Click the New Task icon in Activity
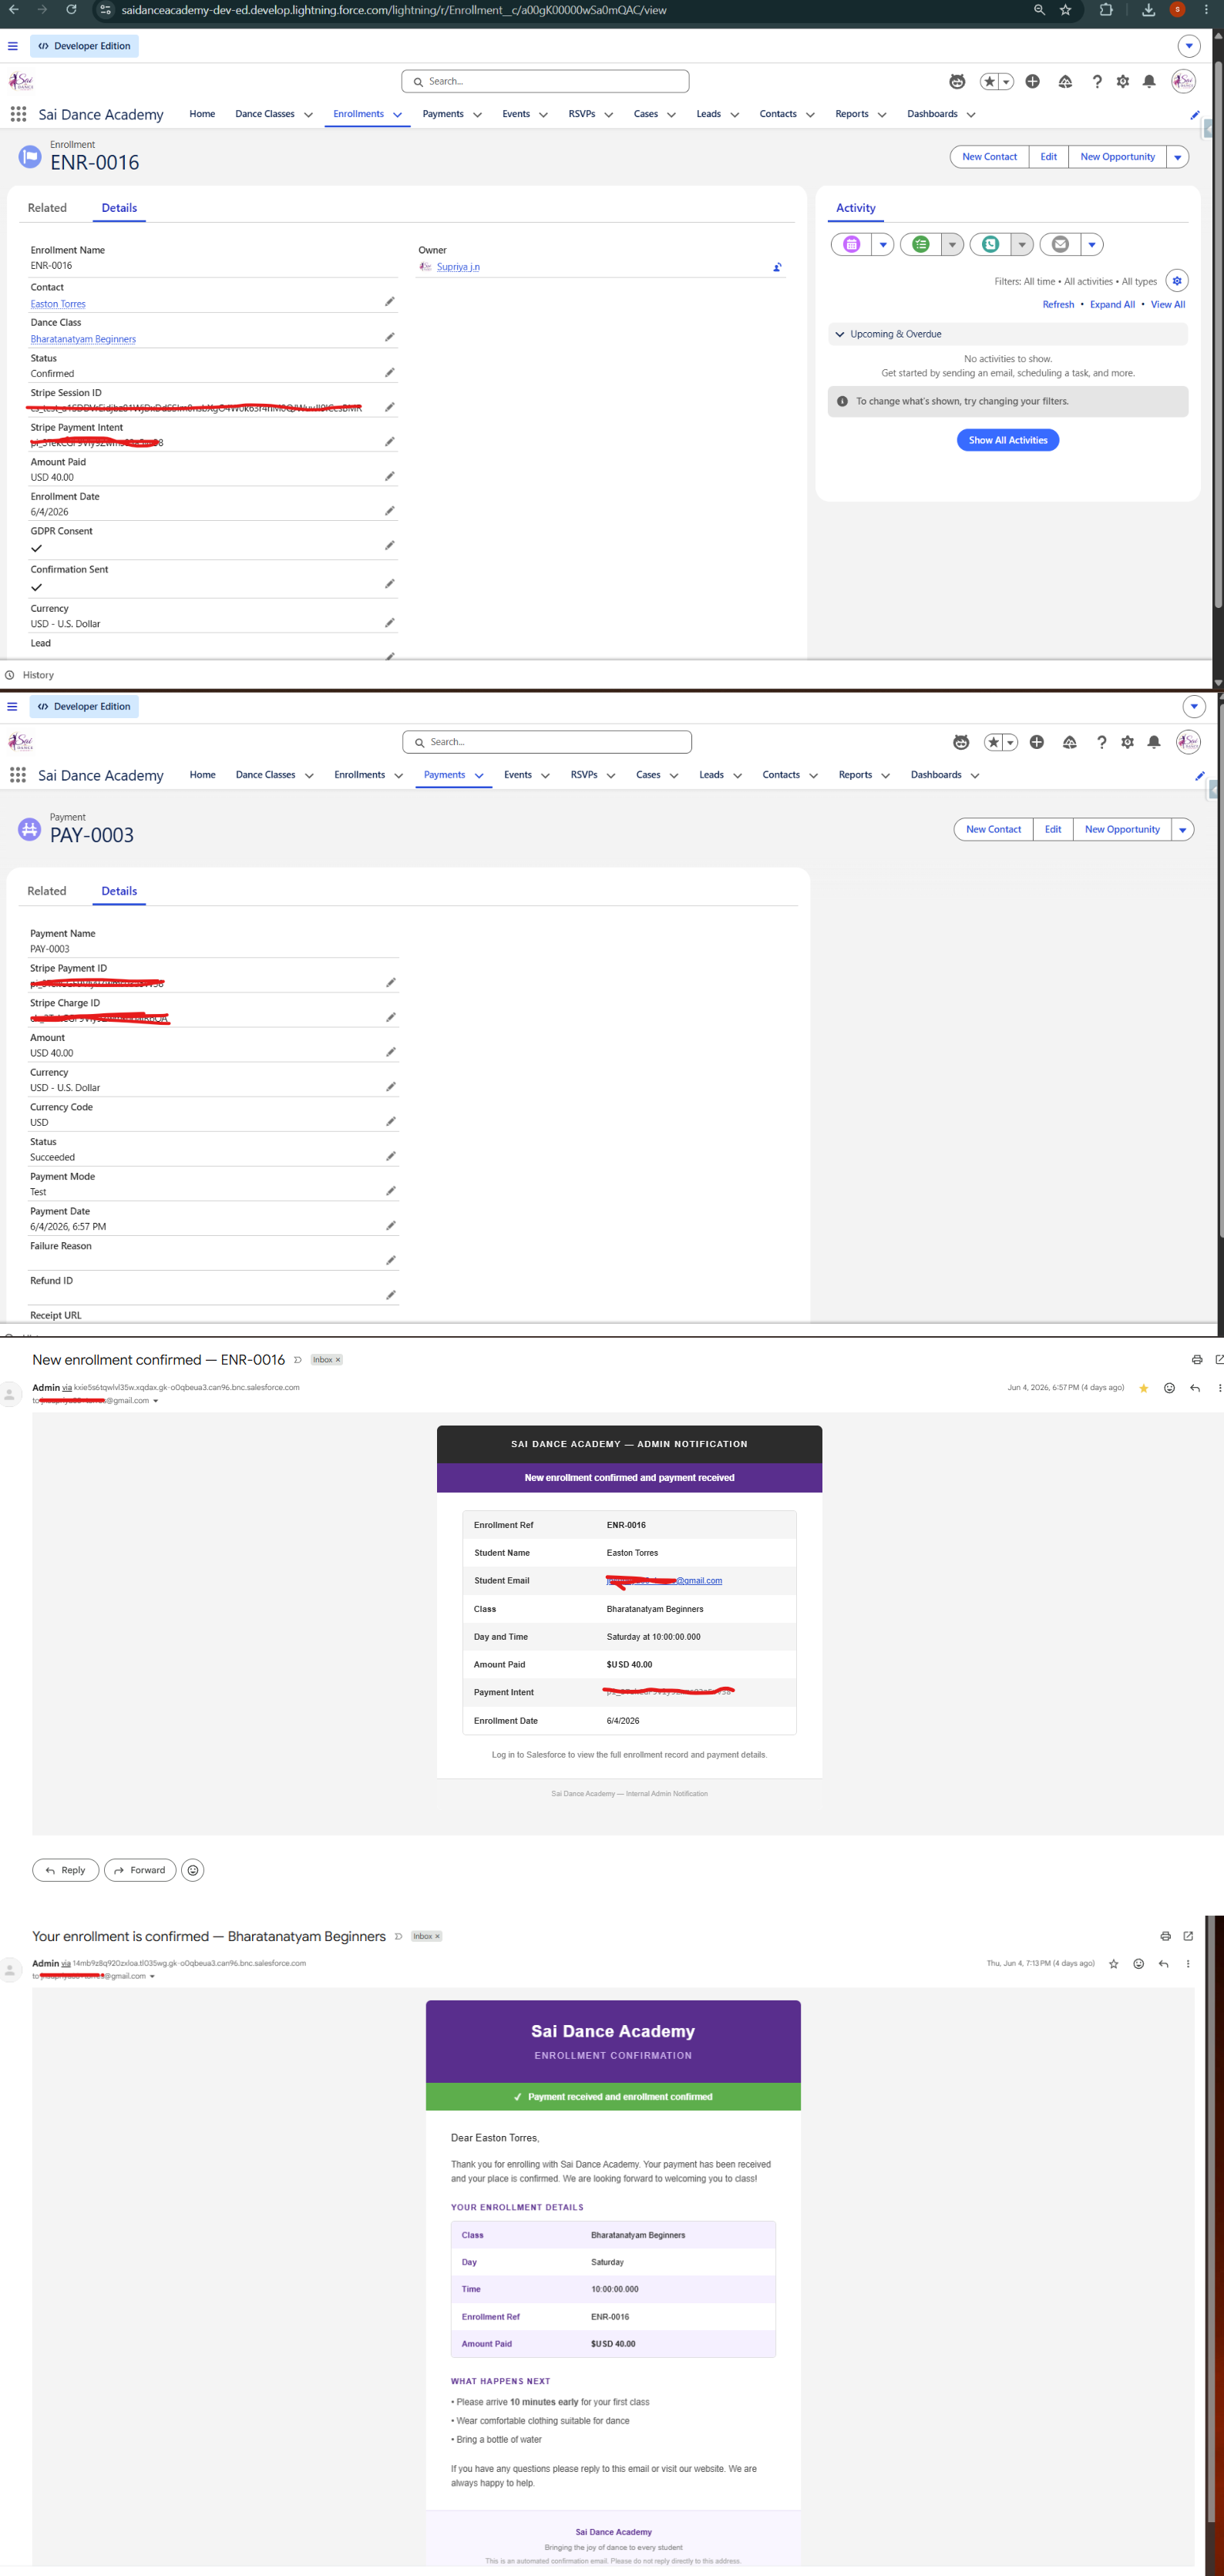The image size is (1224, 2576). pos(921,244)
